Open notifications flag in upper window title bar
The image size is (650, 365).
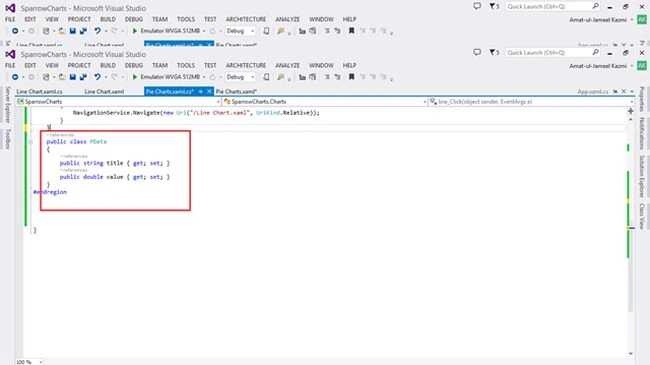coord(494,6)
